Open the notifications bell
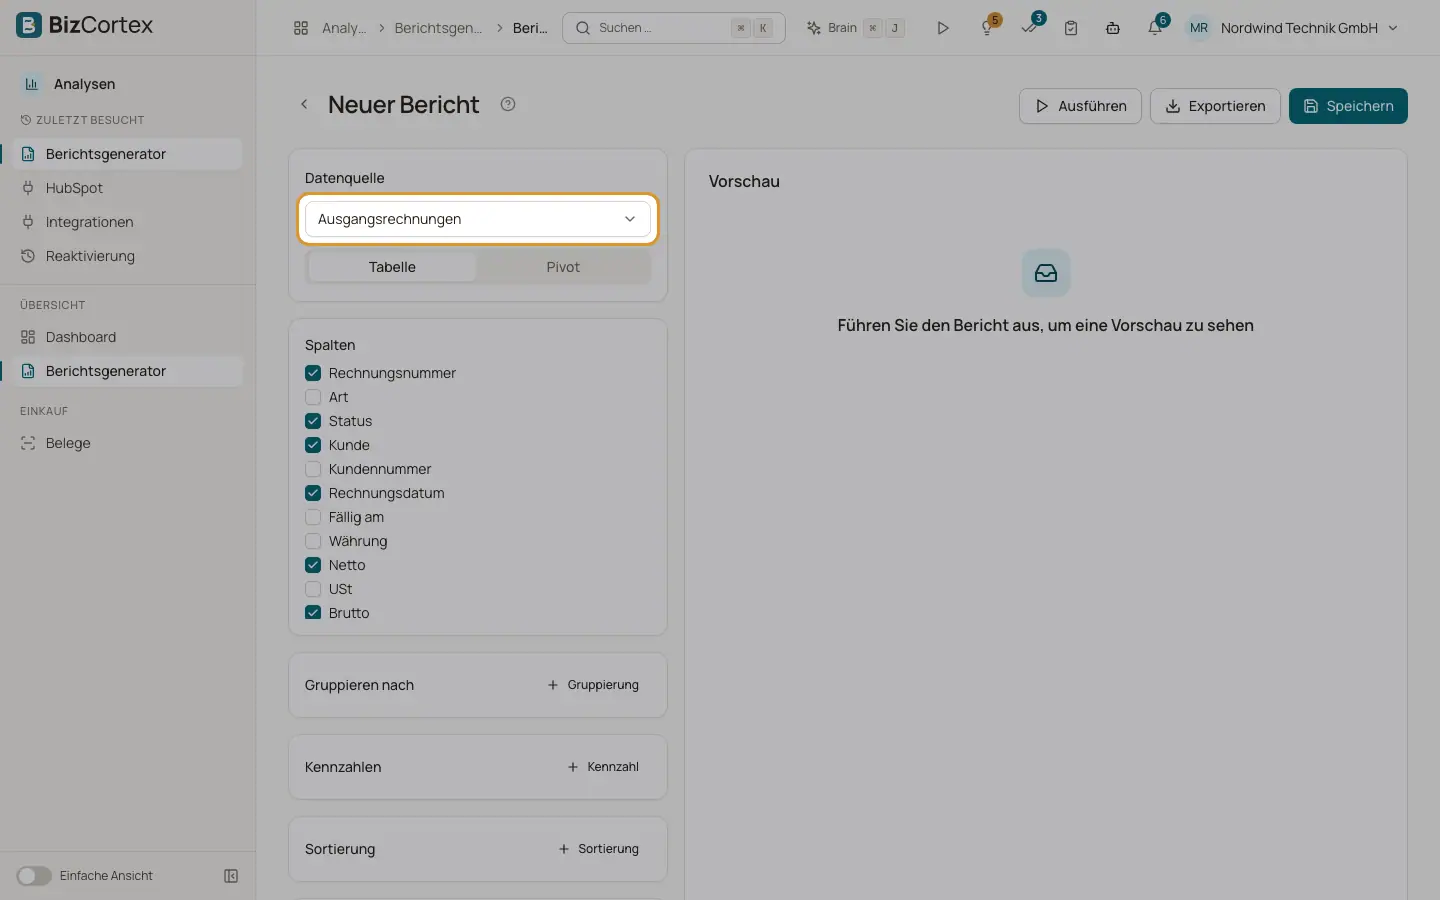Image resolution: width=1440 pixels, height=900 pixels. [x=1155, y=28]
